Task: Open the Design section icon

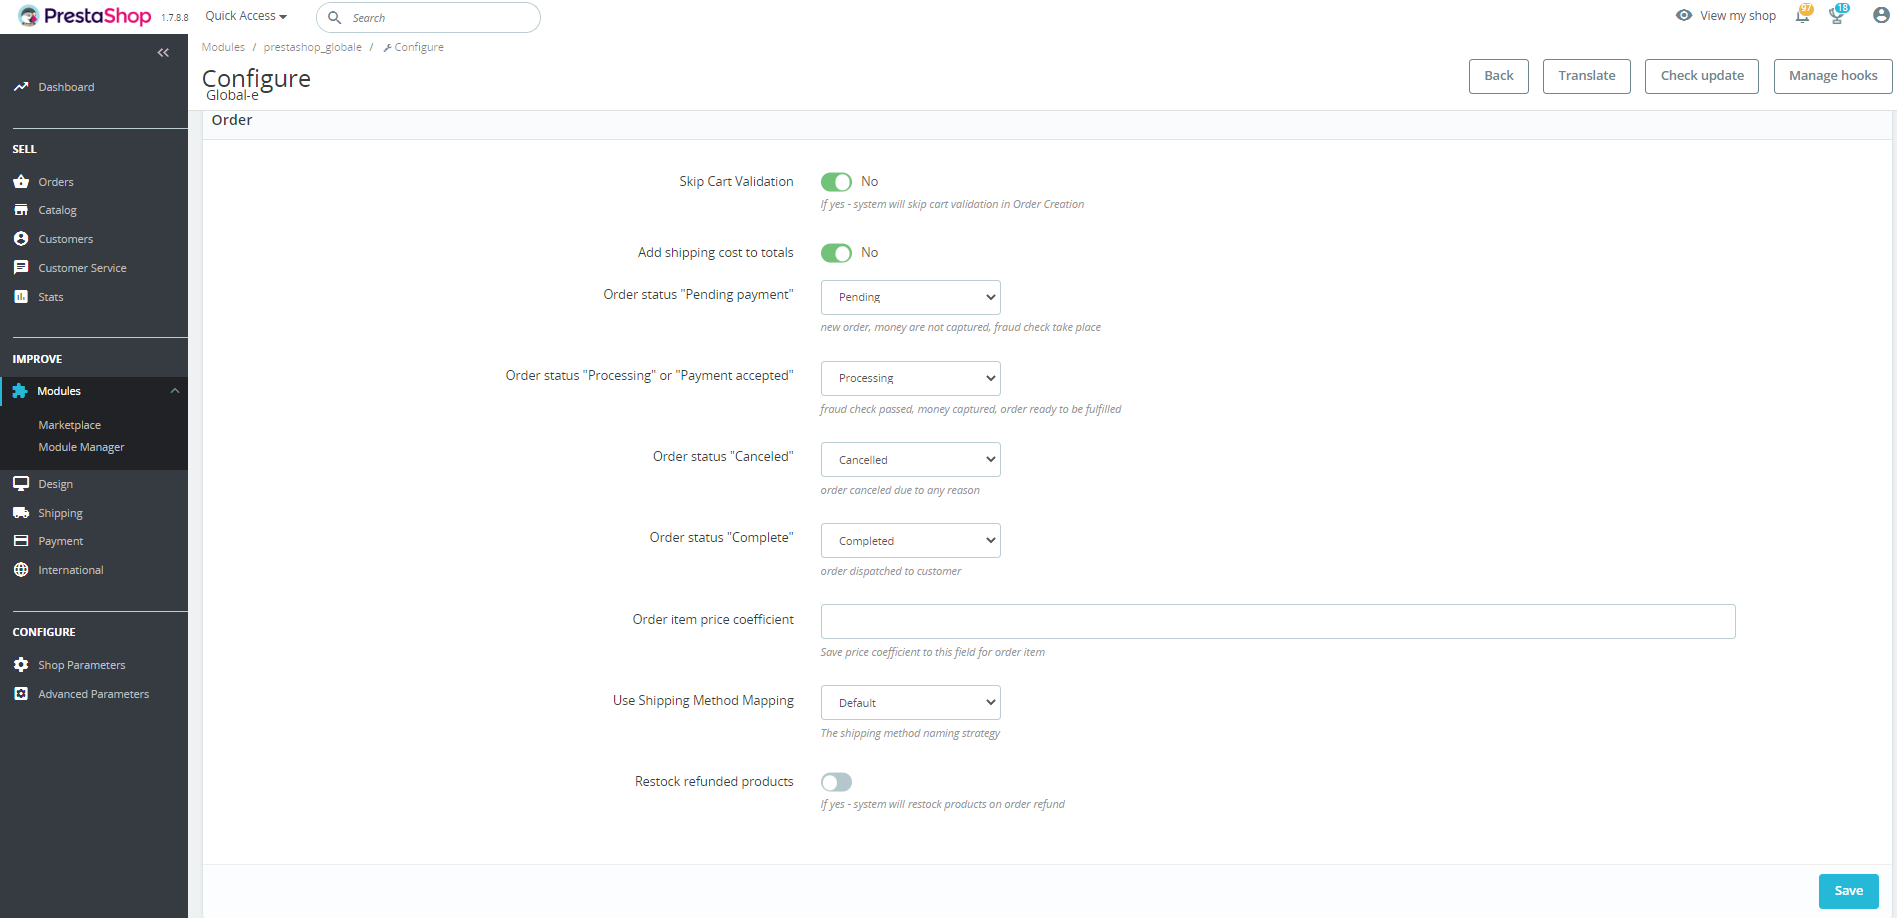Action: point(22,483)
